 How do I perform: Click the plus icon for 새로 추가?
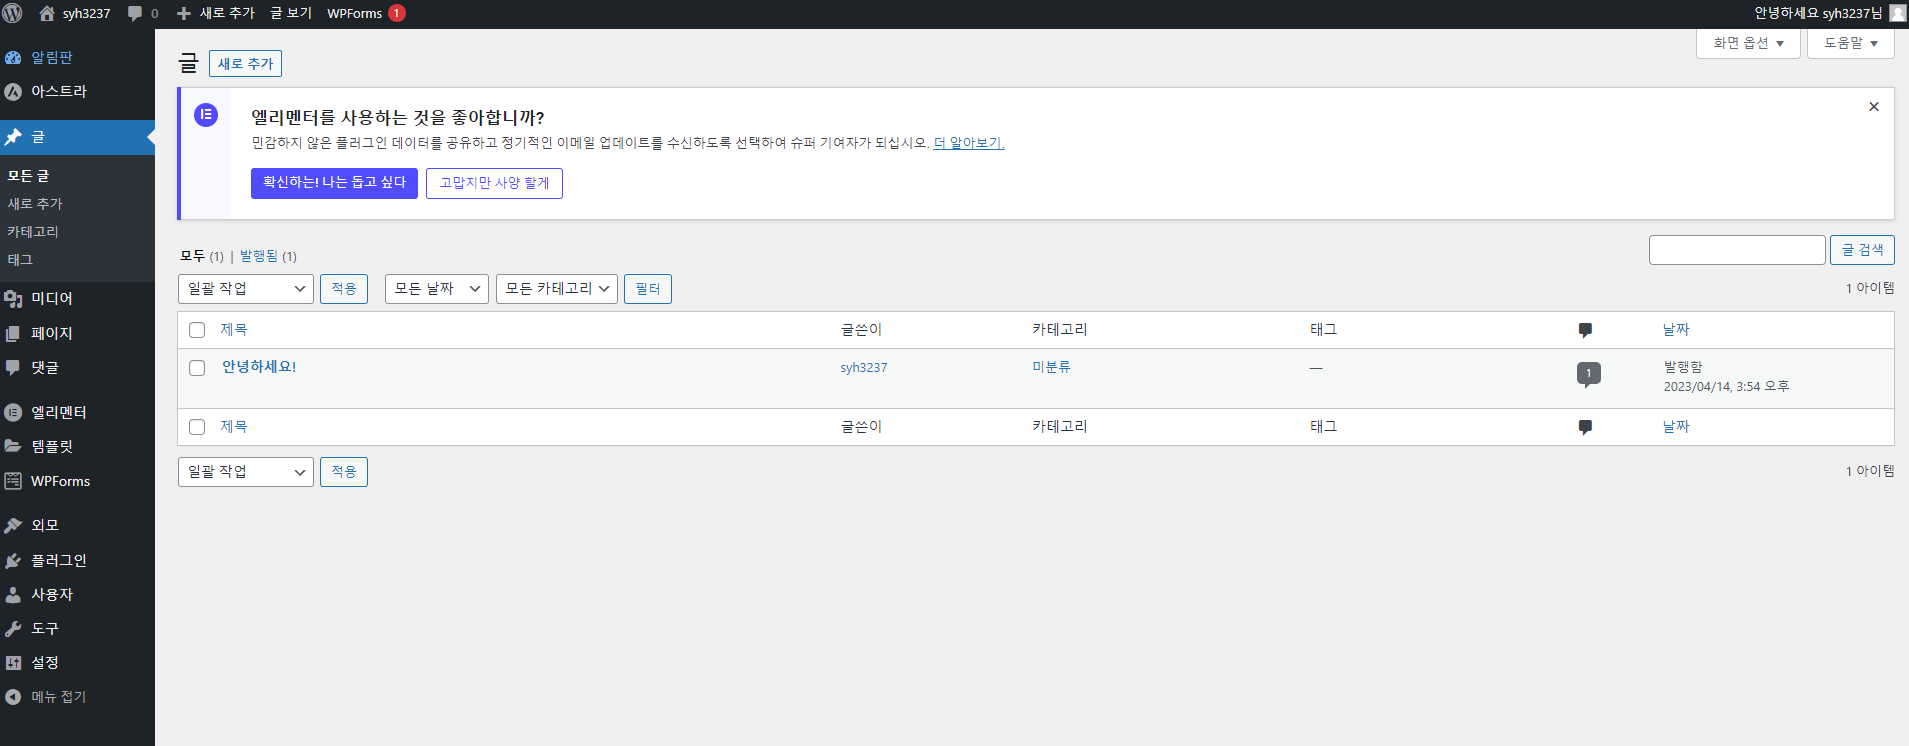[x=183, y=13]
